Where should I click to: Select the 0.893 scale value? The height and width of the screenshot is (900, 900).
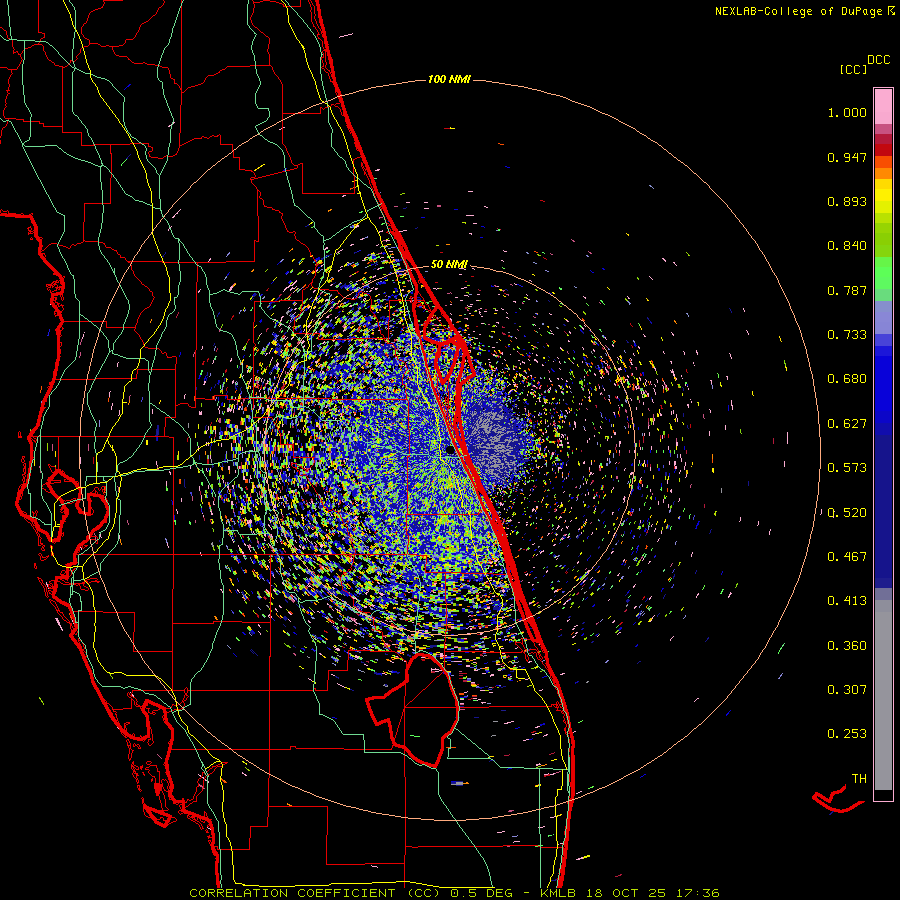coord(847,201)
